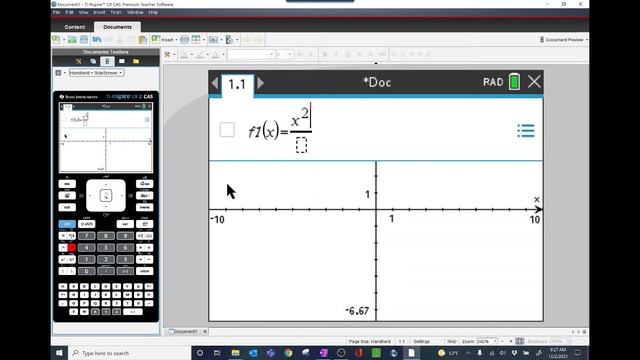Click the Settings status bar button
The width and height of the screenshot is (640, 360).
click(x=422, y=341)
